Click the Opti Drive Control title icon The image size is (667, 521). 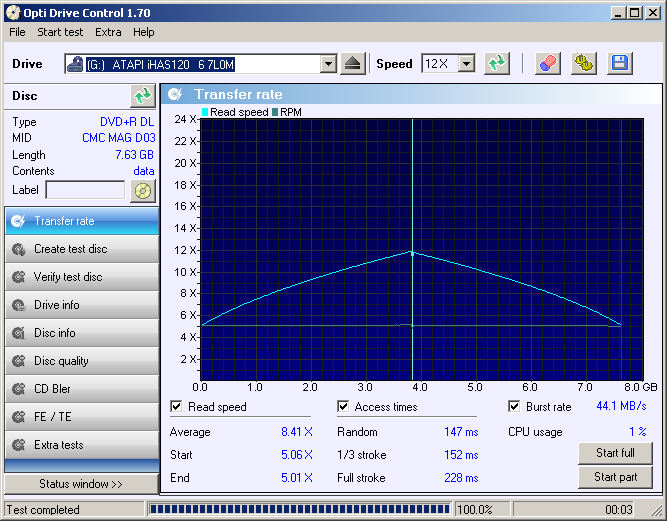[x=13, y=13]
